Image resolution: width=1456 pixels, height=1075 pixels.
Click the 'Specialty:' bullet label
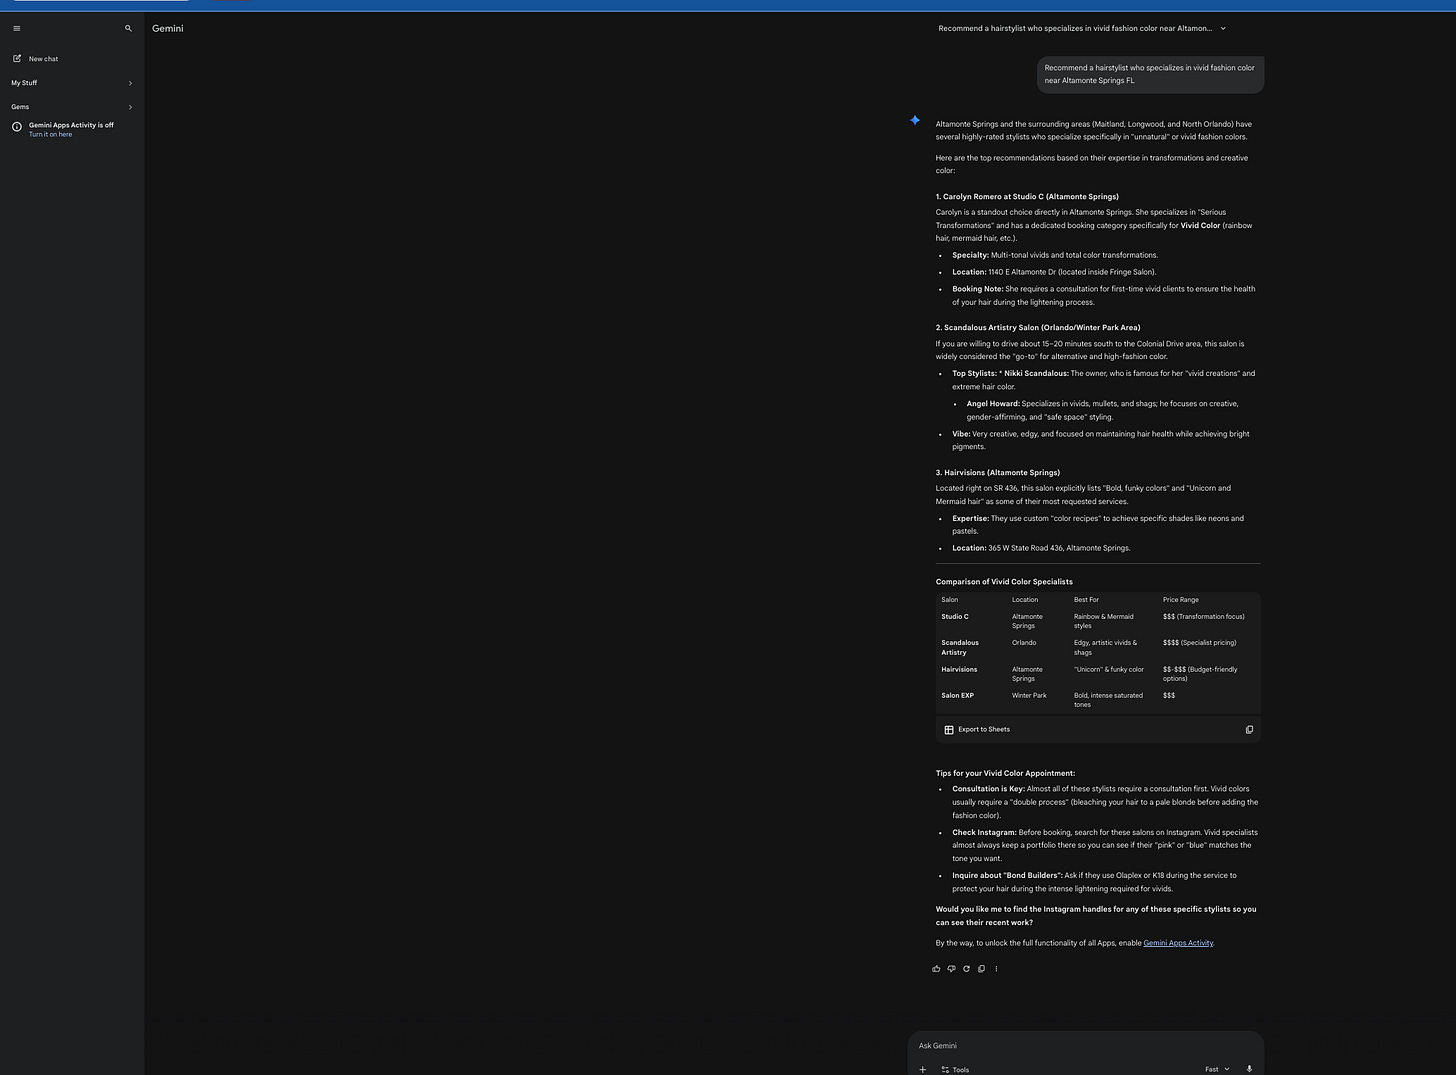pyautogui.click(x=970, y=255)
